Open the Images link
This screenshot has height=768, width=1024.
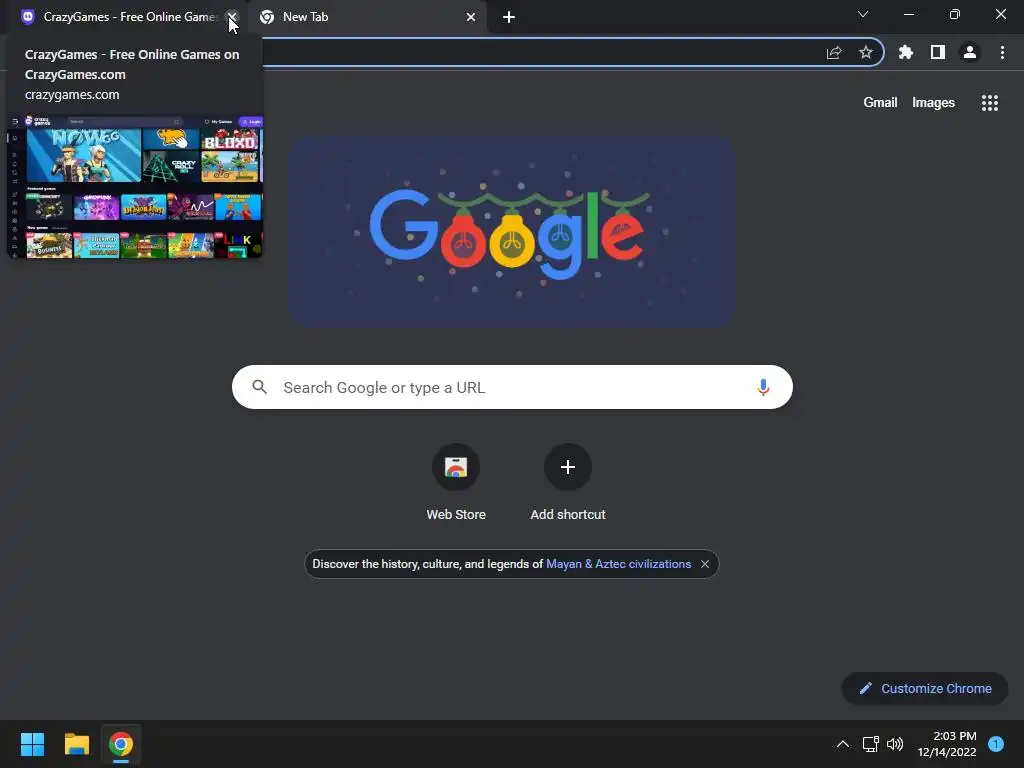(x=933, y=103)
